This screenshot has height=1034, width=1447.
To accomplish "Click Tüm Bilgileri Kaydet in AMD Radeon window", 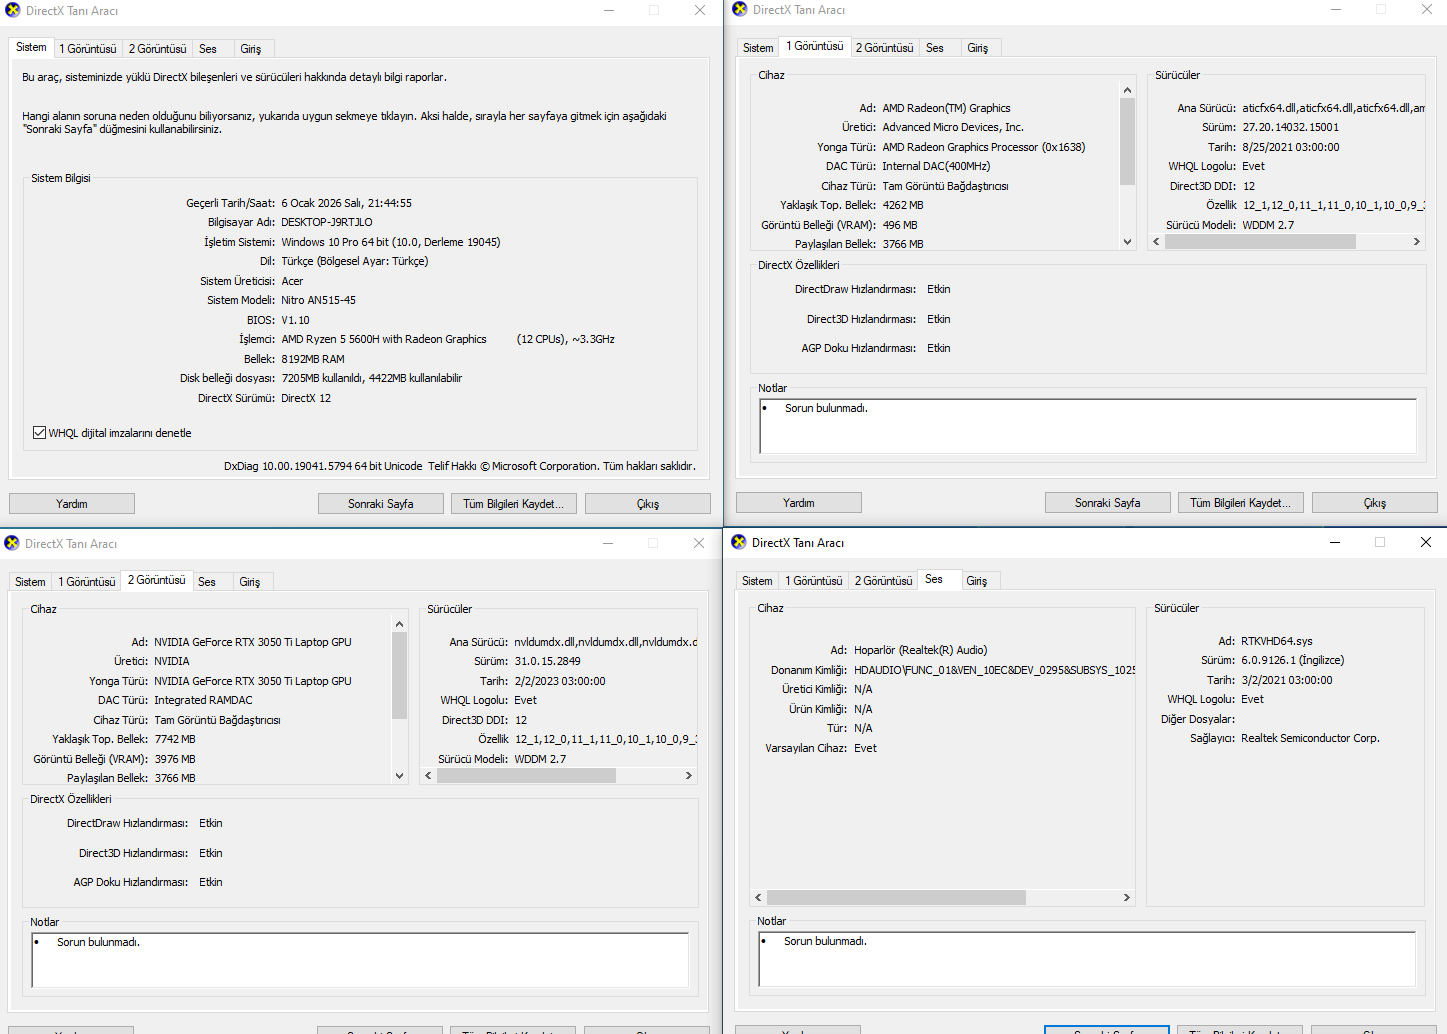I will click(1241, 503).
